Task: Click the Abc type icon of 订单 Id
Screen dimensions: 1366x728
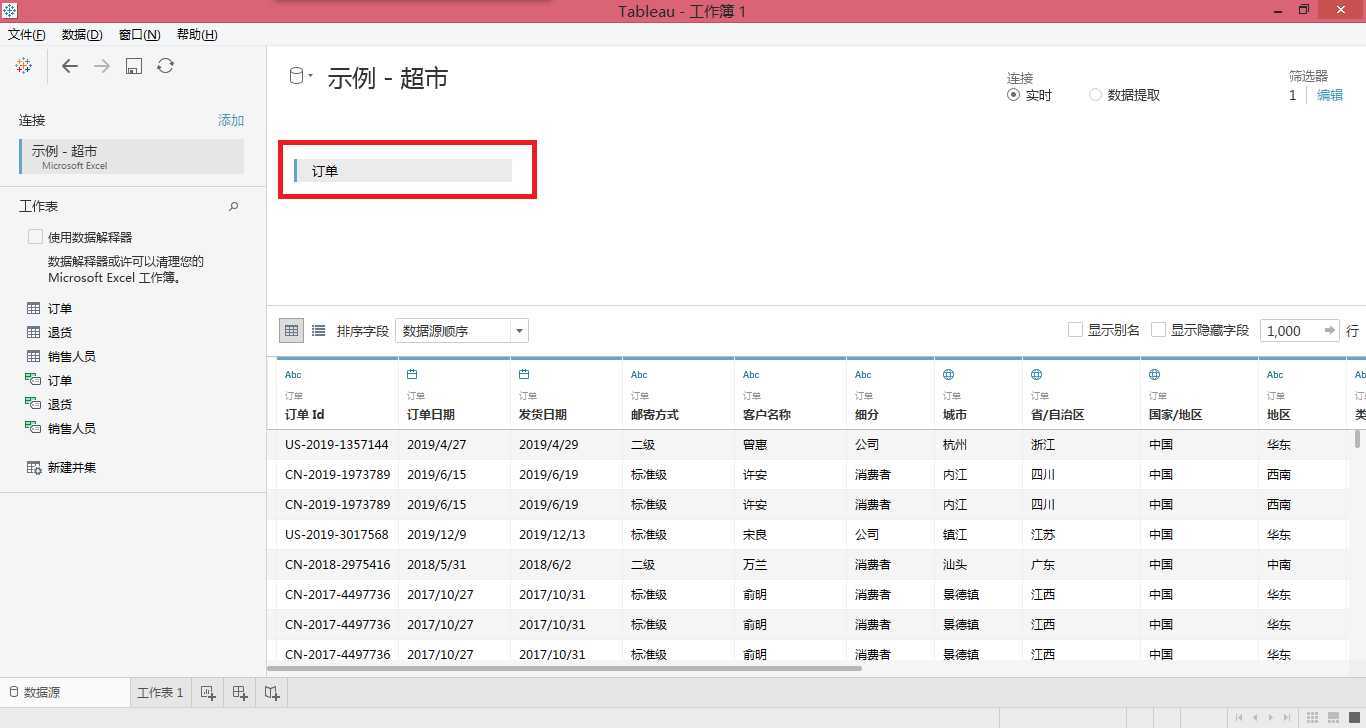Action: point(293,374)
